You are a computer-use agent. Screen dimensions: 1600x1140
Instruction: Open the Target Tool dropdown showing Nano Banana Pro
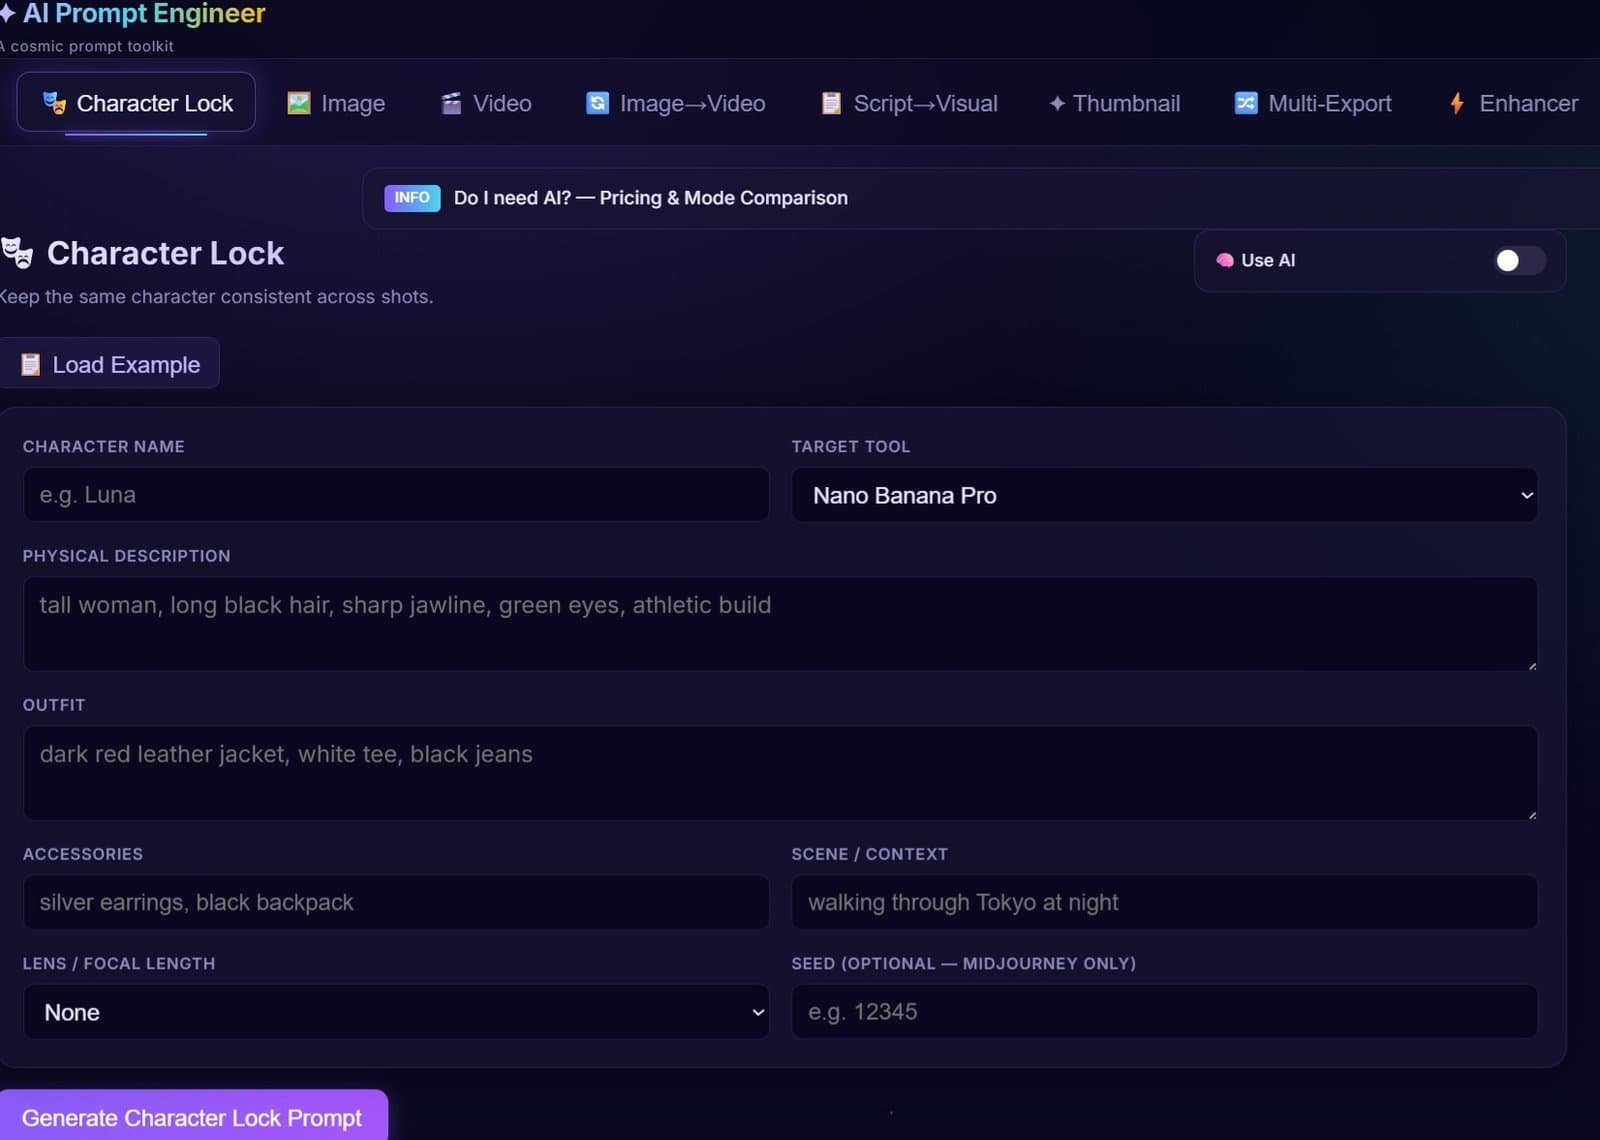click(x=1165, y=494)
